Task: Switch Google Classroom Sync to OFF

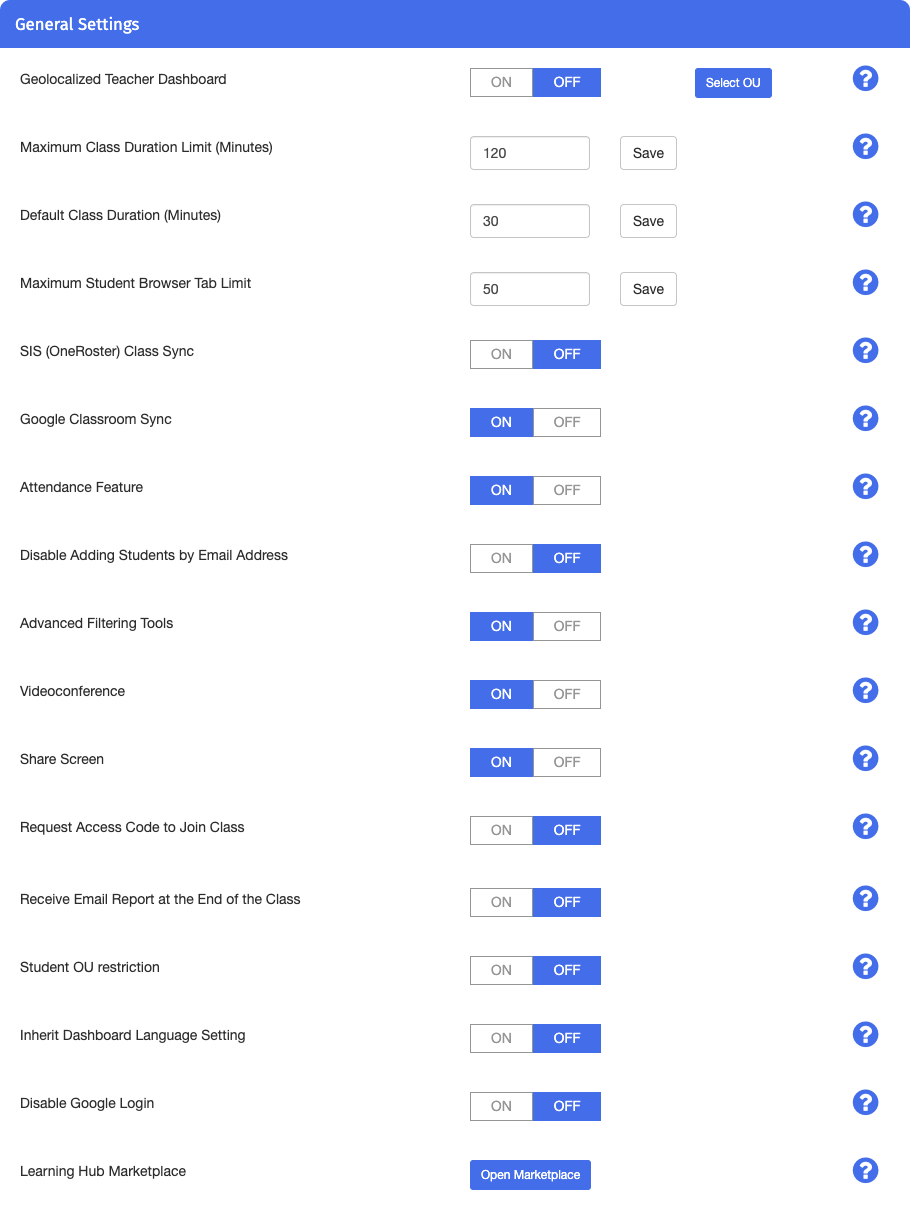Action: point(567,422)
